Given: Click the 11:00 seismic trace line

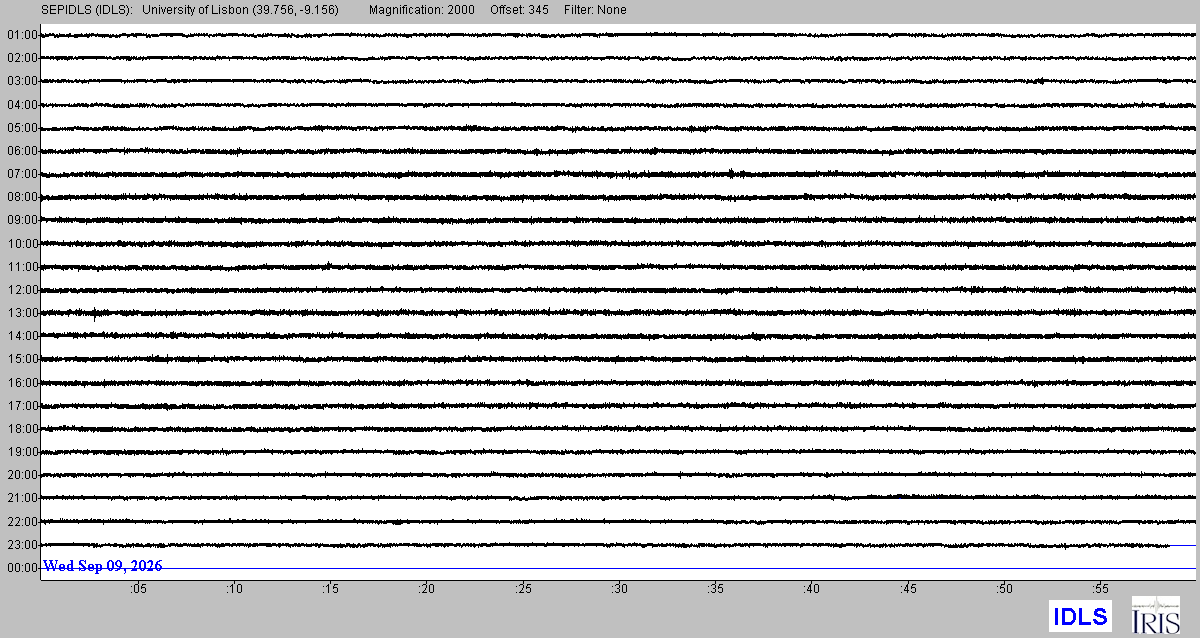Looking at the screenshot, I should click(619, 267).
